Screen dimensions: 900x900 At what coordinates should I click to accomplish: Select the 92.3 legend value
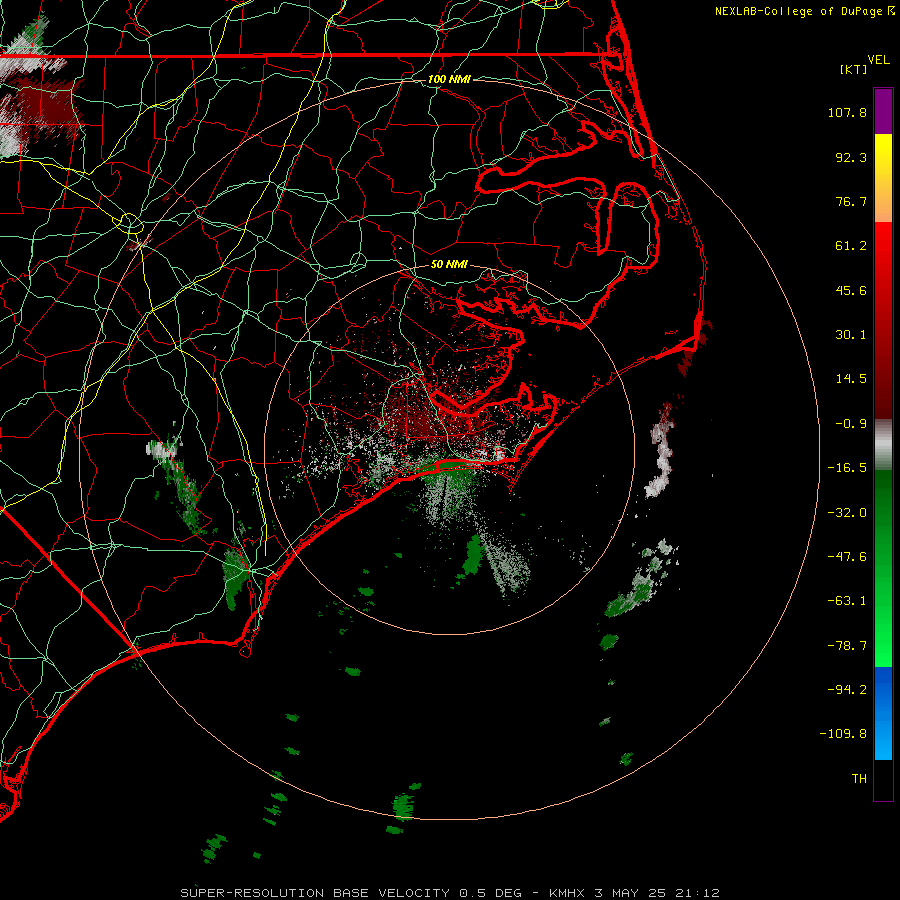coord(851,157)
